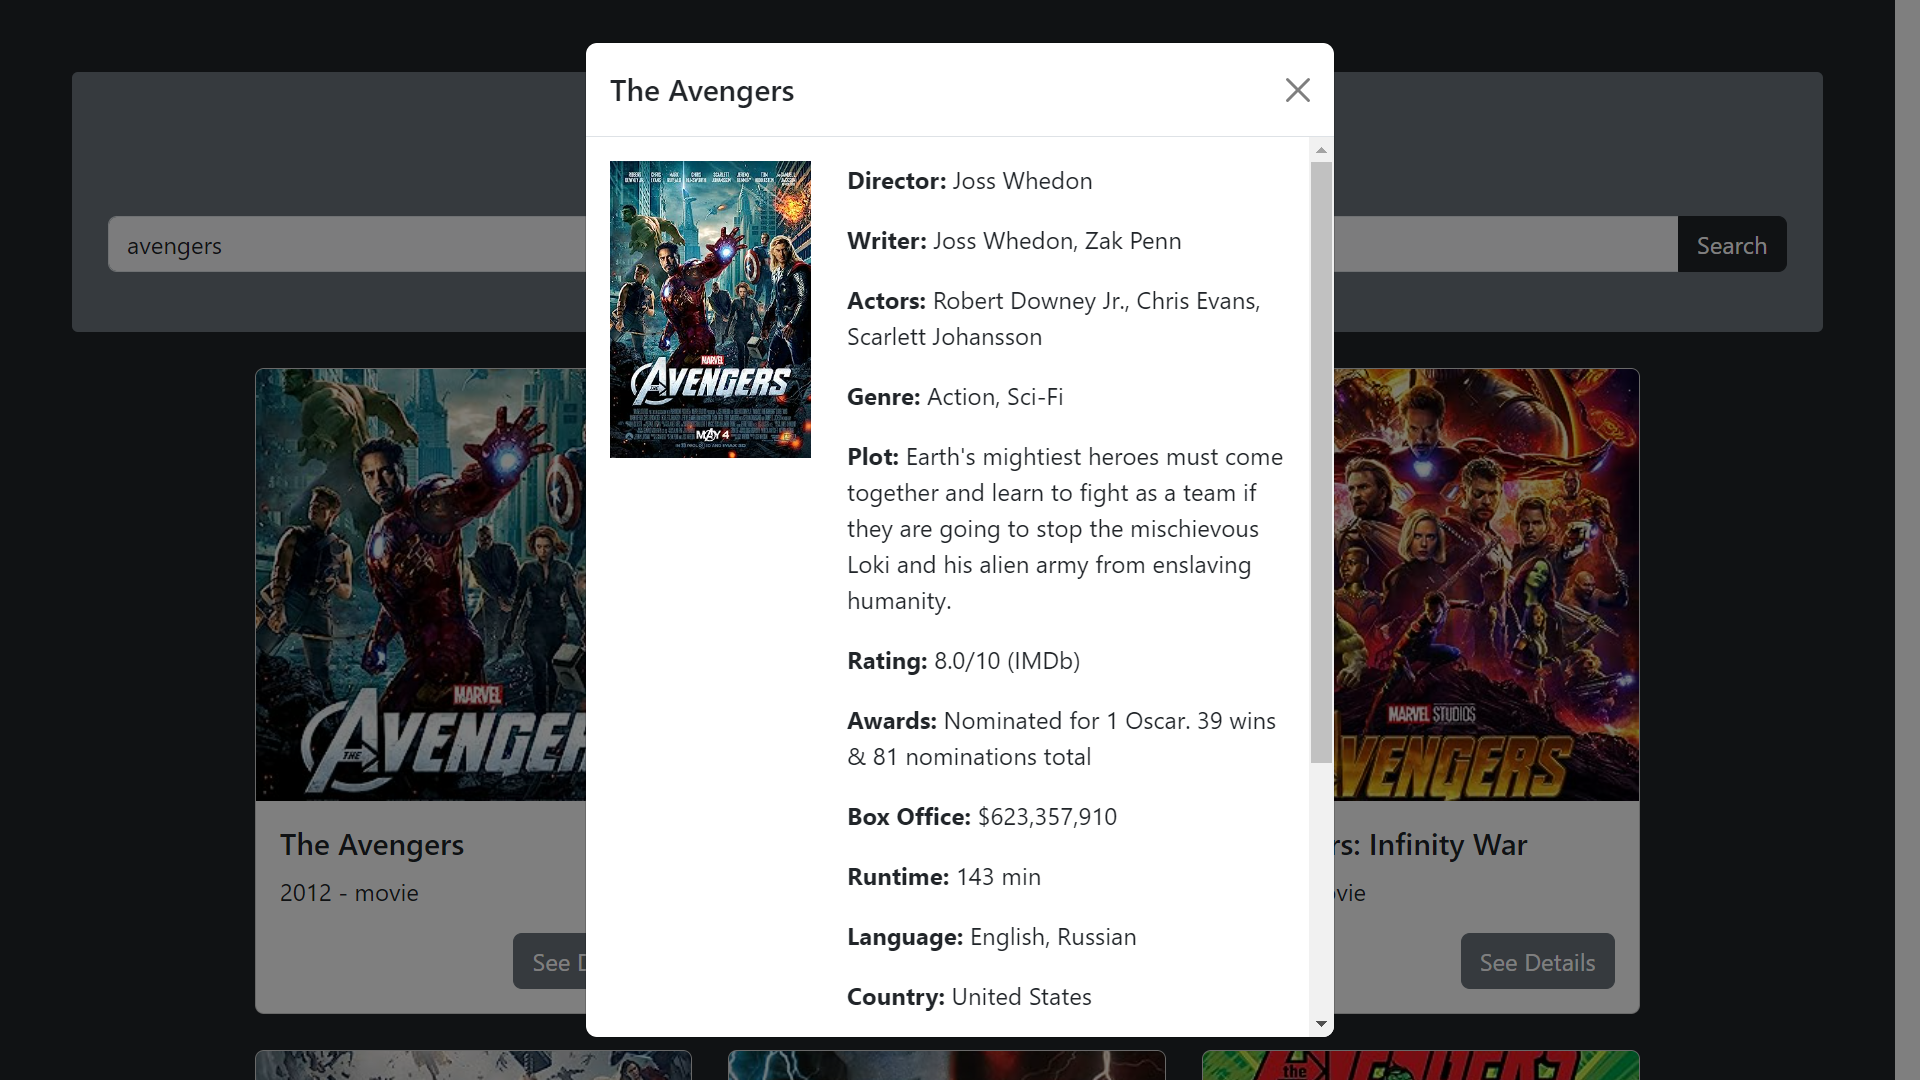
Task: Click the page's right-edge scrollbar
Action: point(1907,540)
